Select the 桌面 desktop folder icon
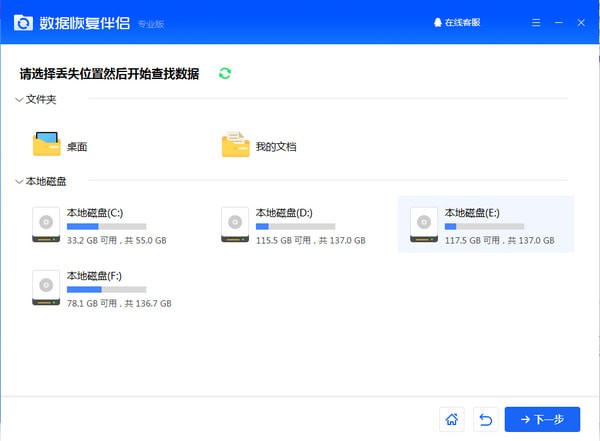 pos(46,145)
